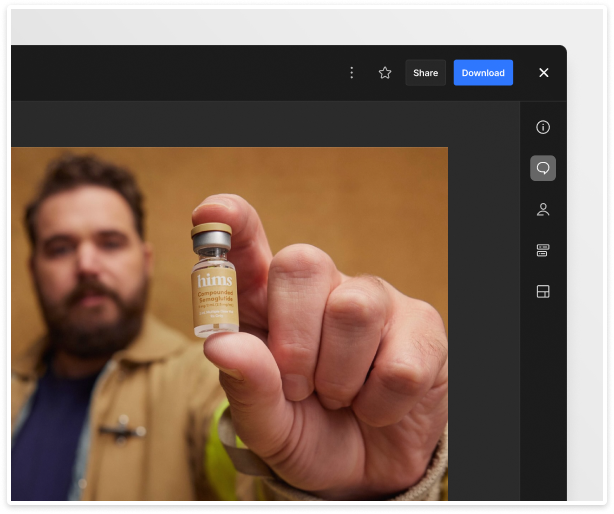
Task: Open the layout template sidebar icon
Action: (542, 292)
